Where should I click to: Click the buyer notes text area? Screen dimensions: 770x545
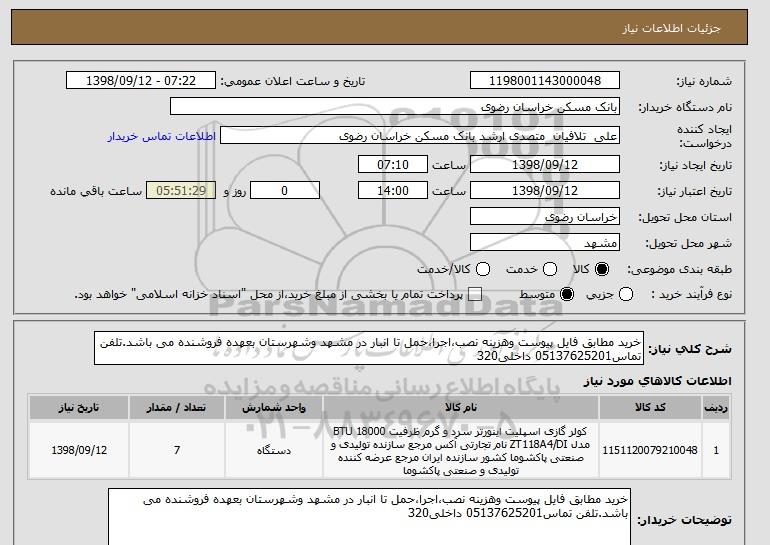click(x=369, y=518)
